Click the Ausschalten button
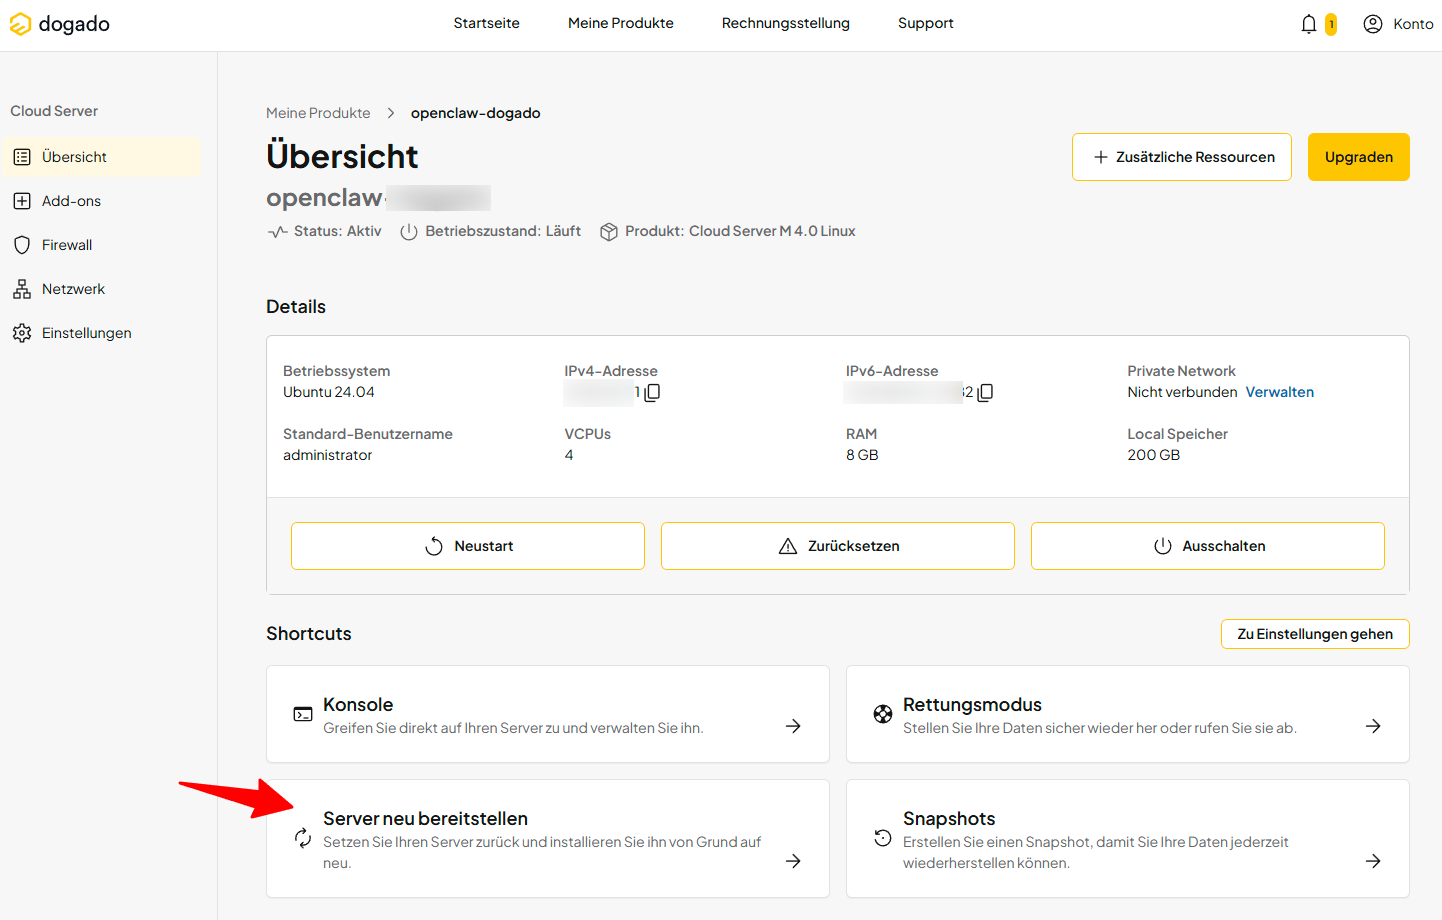 [x=1208, y=546]
